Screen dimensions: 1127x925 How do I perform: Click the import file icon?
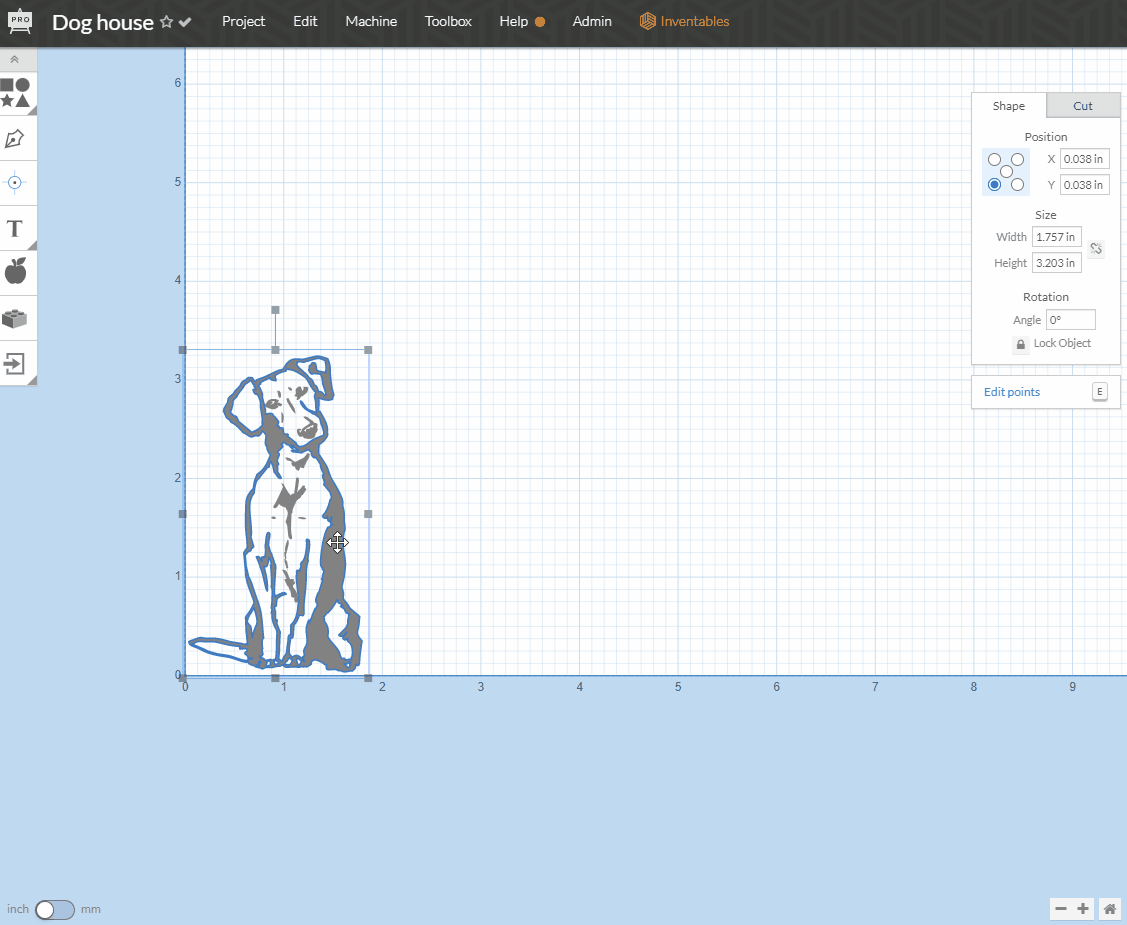15,363
